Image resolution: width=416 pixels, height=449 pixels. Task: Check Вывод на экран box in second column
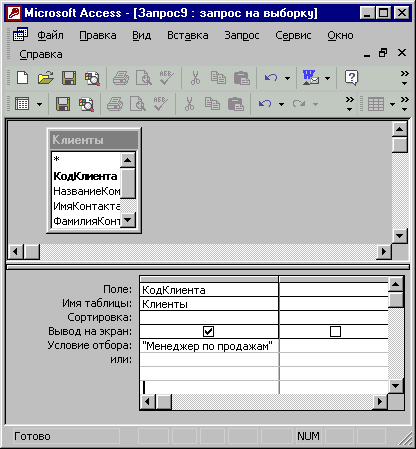(335, 331)
